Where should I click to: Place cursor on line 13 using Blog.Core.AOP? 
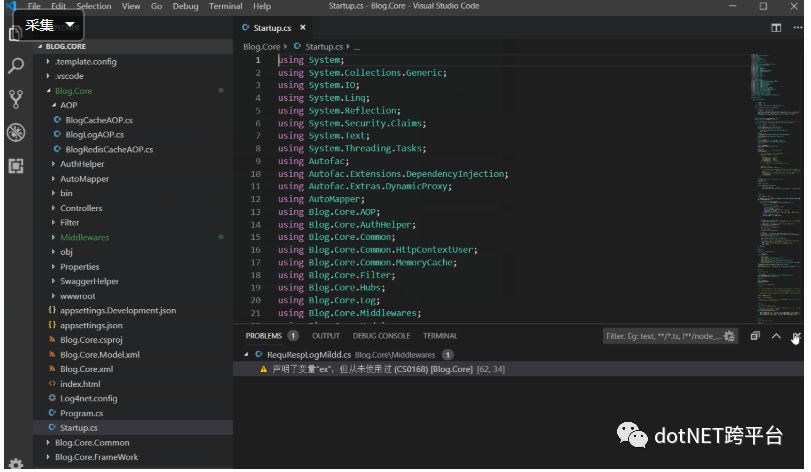click(x=328, y=212)
